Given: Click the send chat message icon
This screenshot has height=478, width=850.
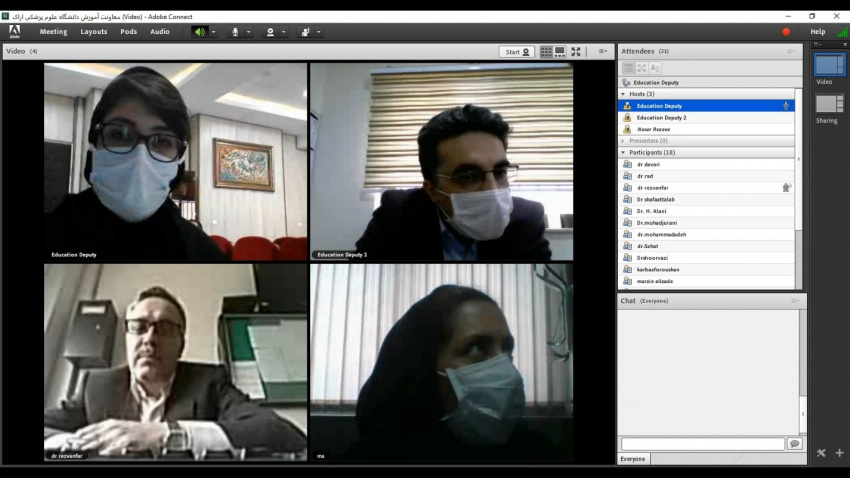Looking at the screenshot, I should coord(794,443).
